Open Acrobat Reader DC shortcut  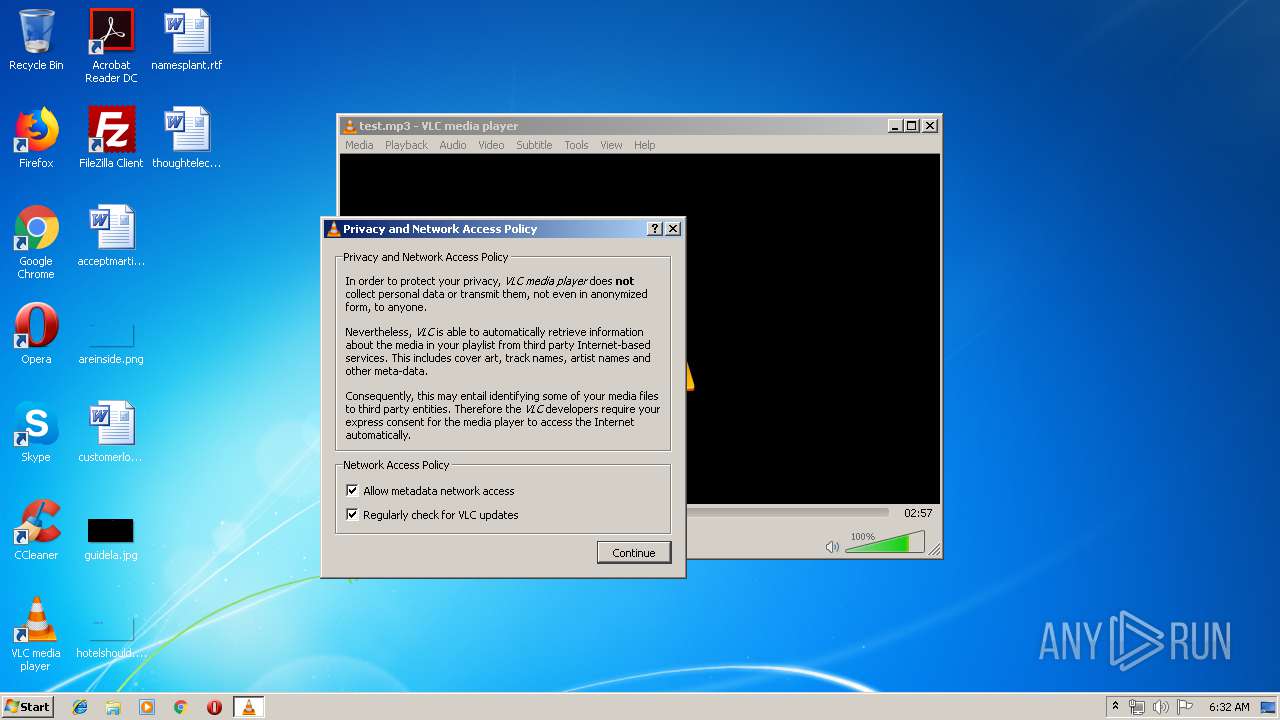(x=111, y=46)
